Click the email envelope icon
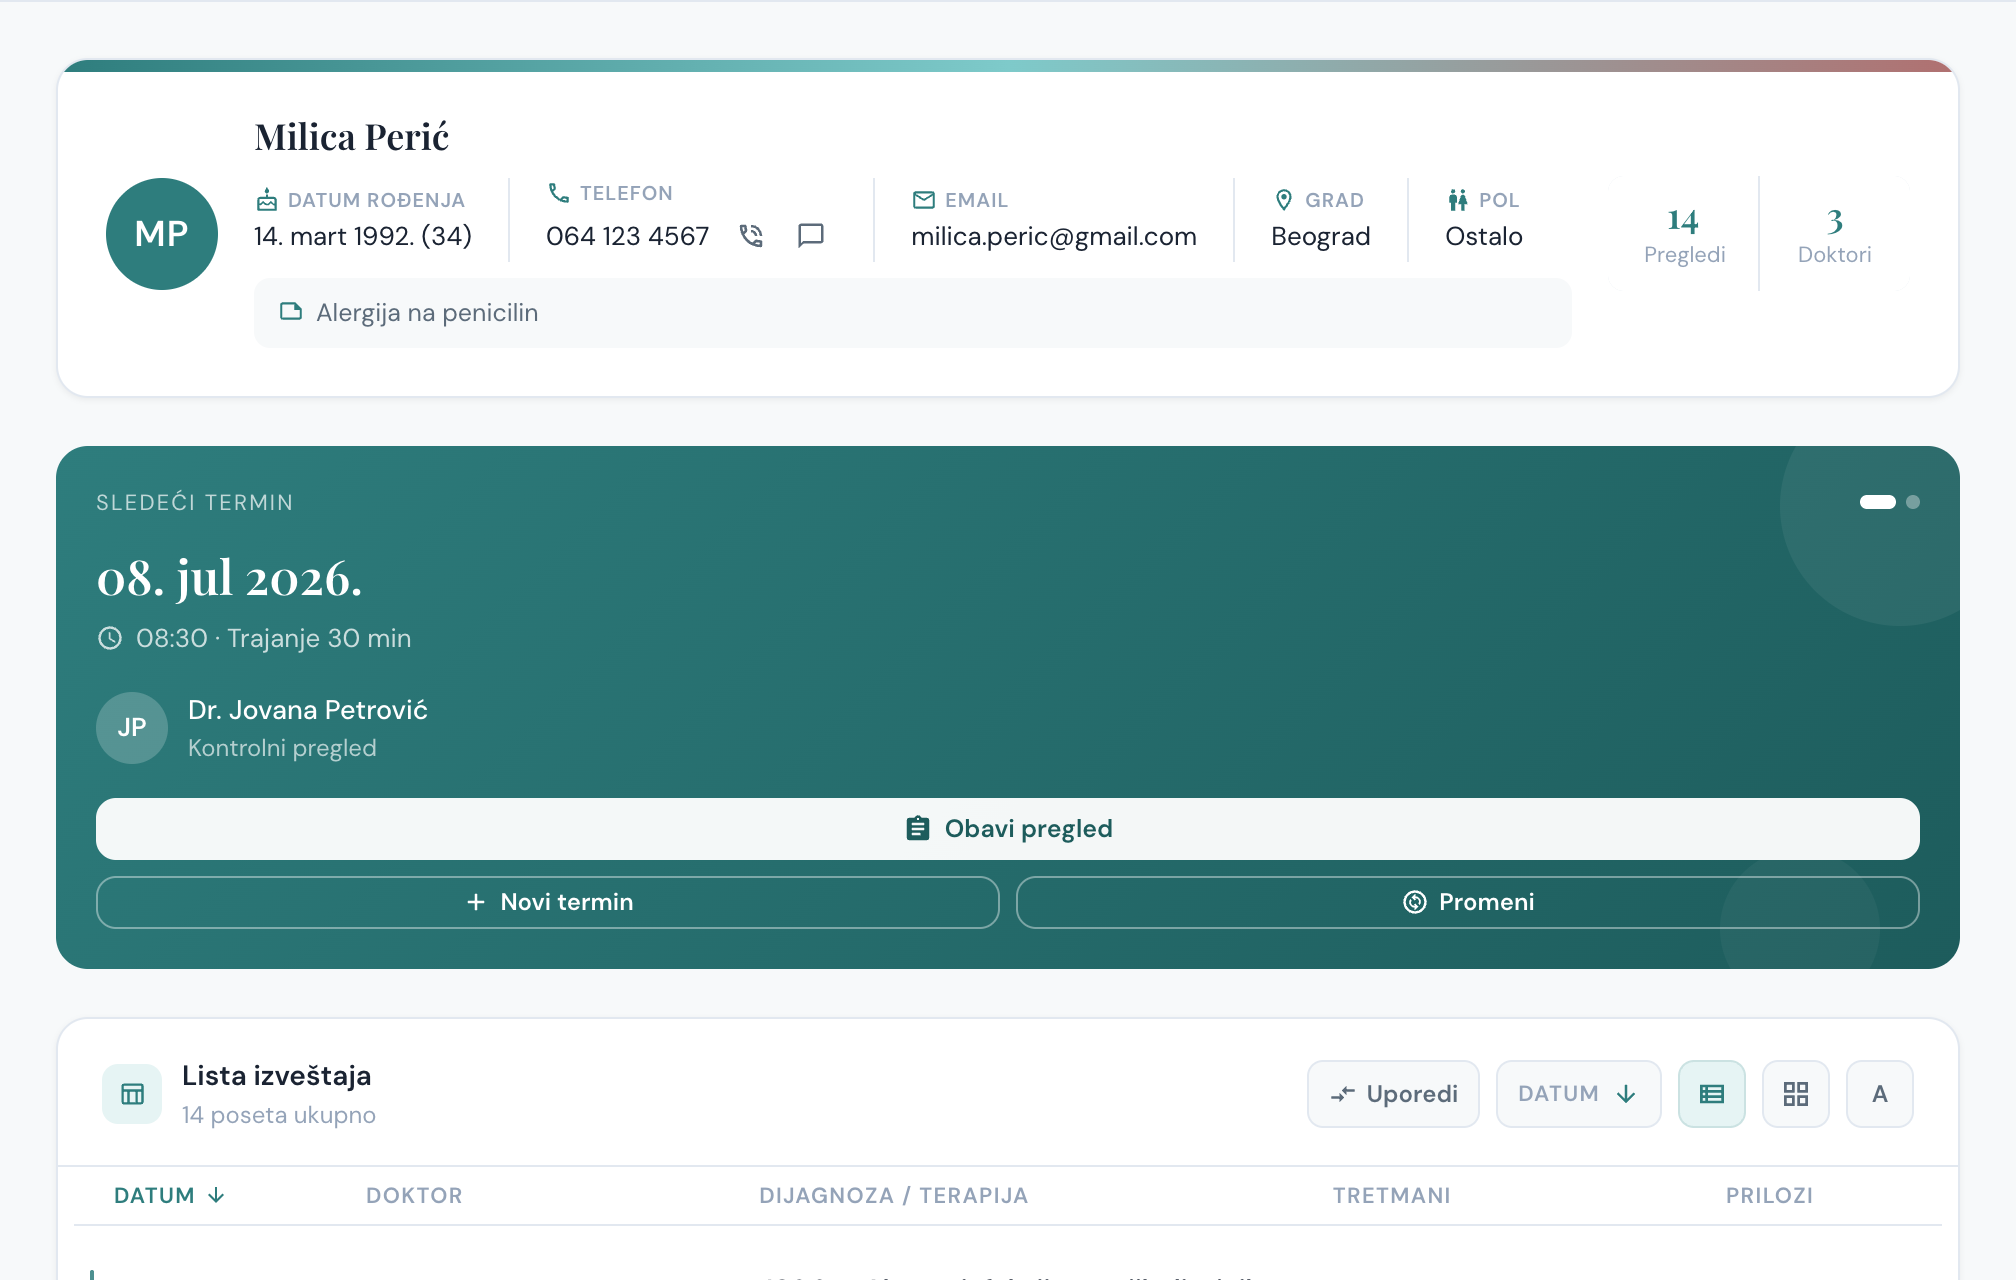Viewport: 2016px width, 1280px height. point(924,200)
